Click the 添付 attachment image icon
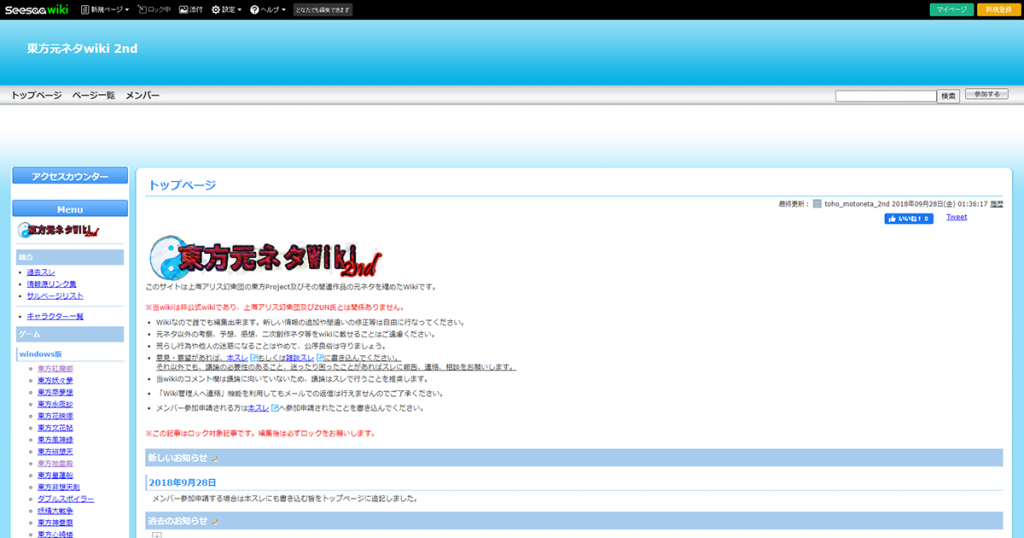This screenshot has height=538, width=1024. tap(183, 9)
